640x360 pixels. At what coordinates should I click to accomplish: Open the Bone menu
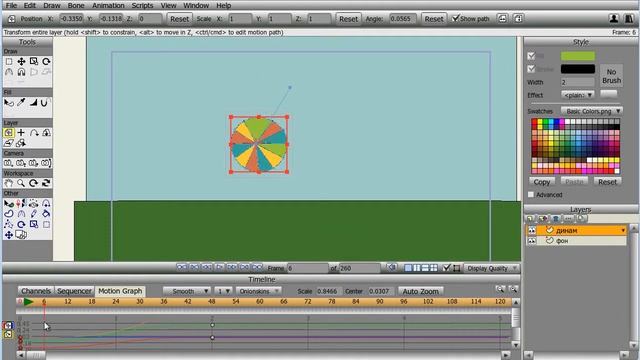point(76,6)
